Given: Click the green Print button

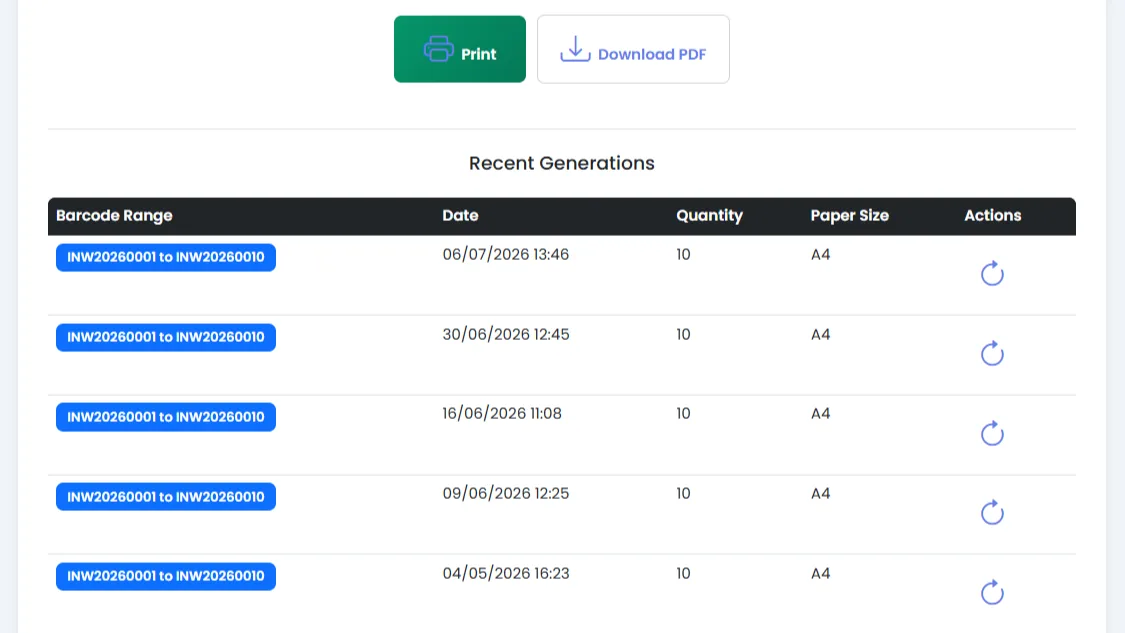Looking at the screenshot, I should coord(459,49).
